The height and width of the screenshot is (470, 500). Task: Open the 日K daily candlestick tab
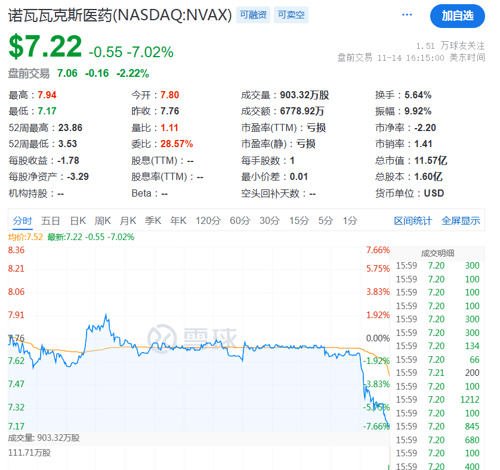(78, 221)
